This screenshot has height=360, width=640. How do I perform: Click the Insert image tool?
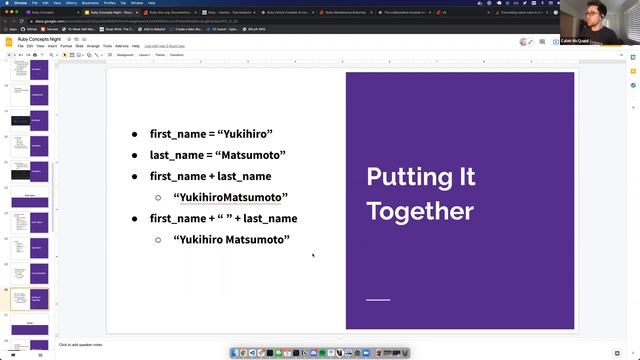point(78,55)
